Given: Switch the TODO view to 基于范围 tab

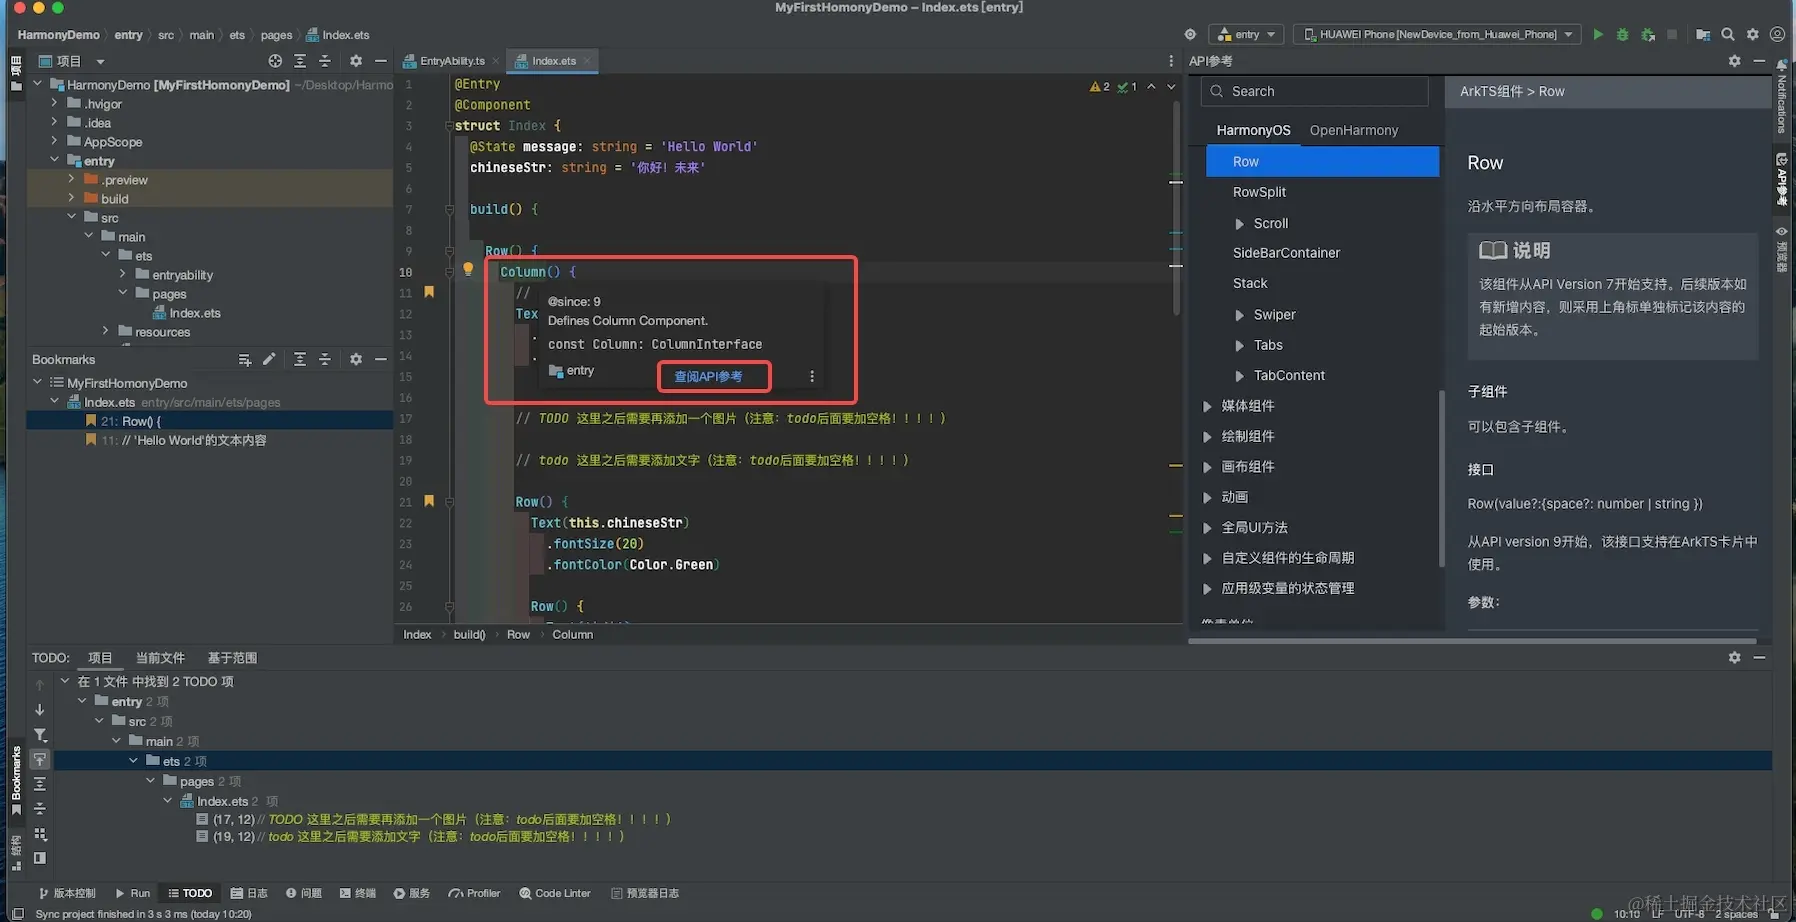Looking at the screenshot, I should click(x=232, y=658).
